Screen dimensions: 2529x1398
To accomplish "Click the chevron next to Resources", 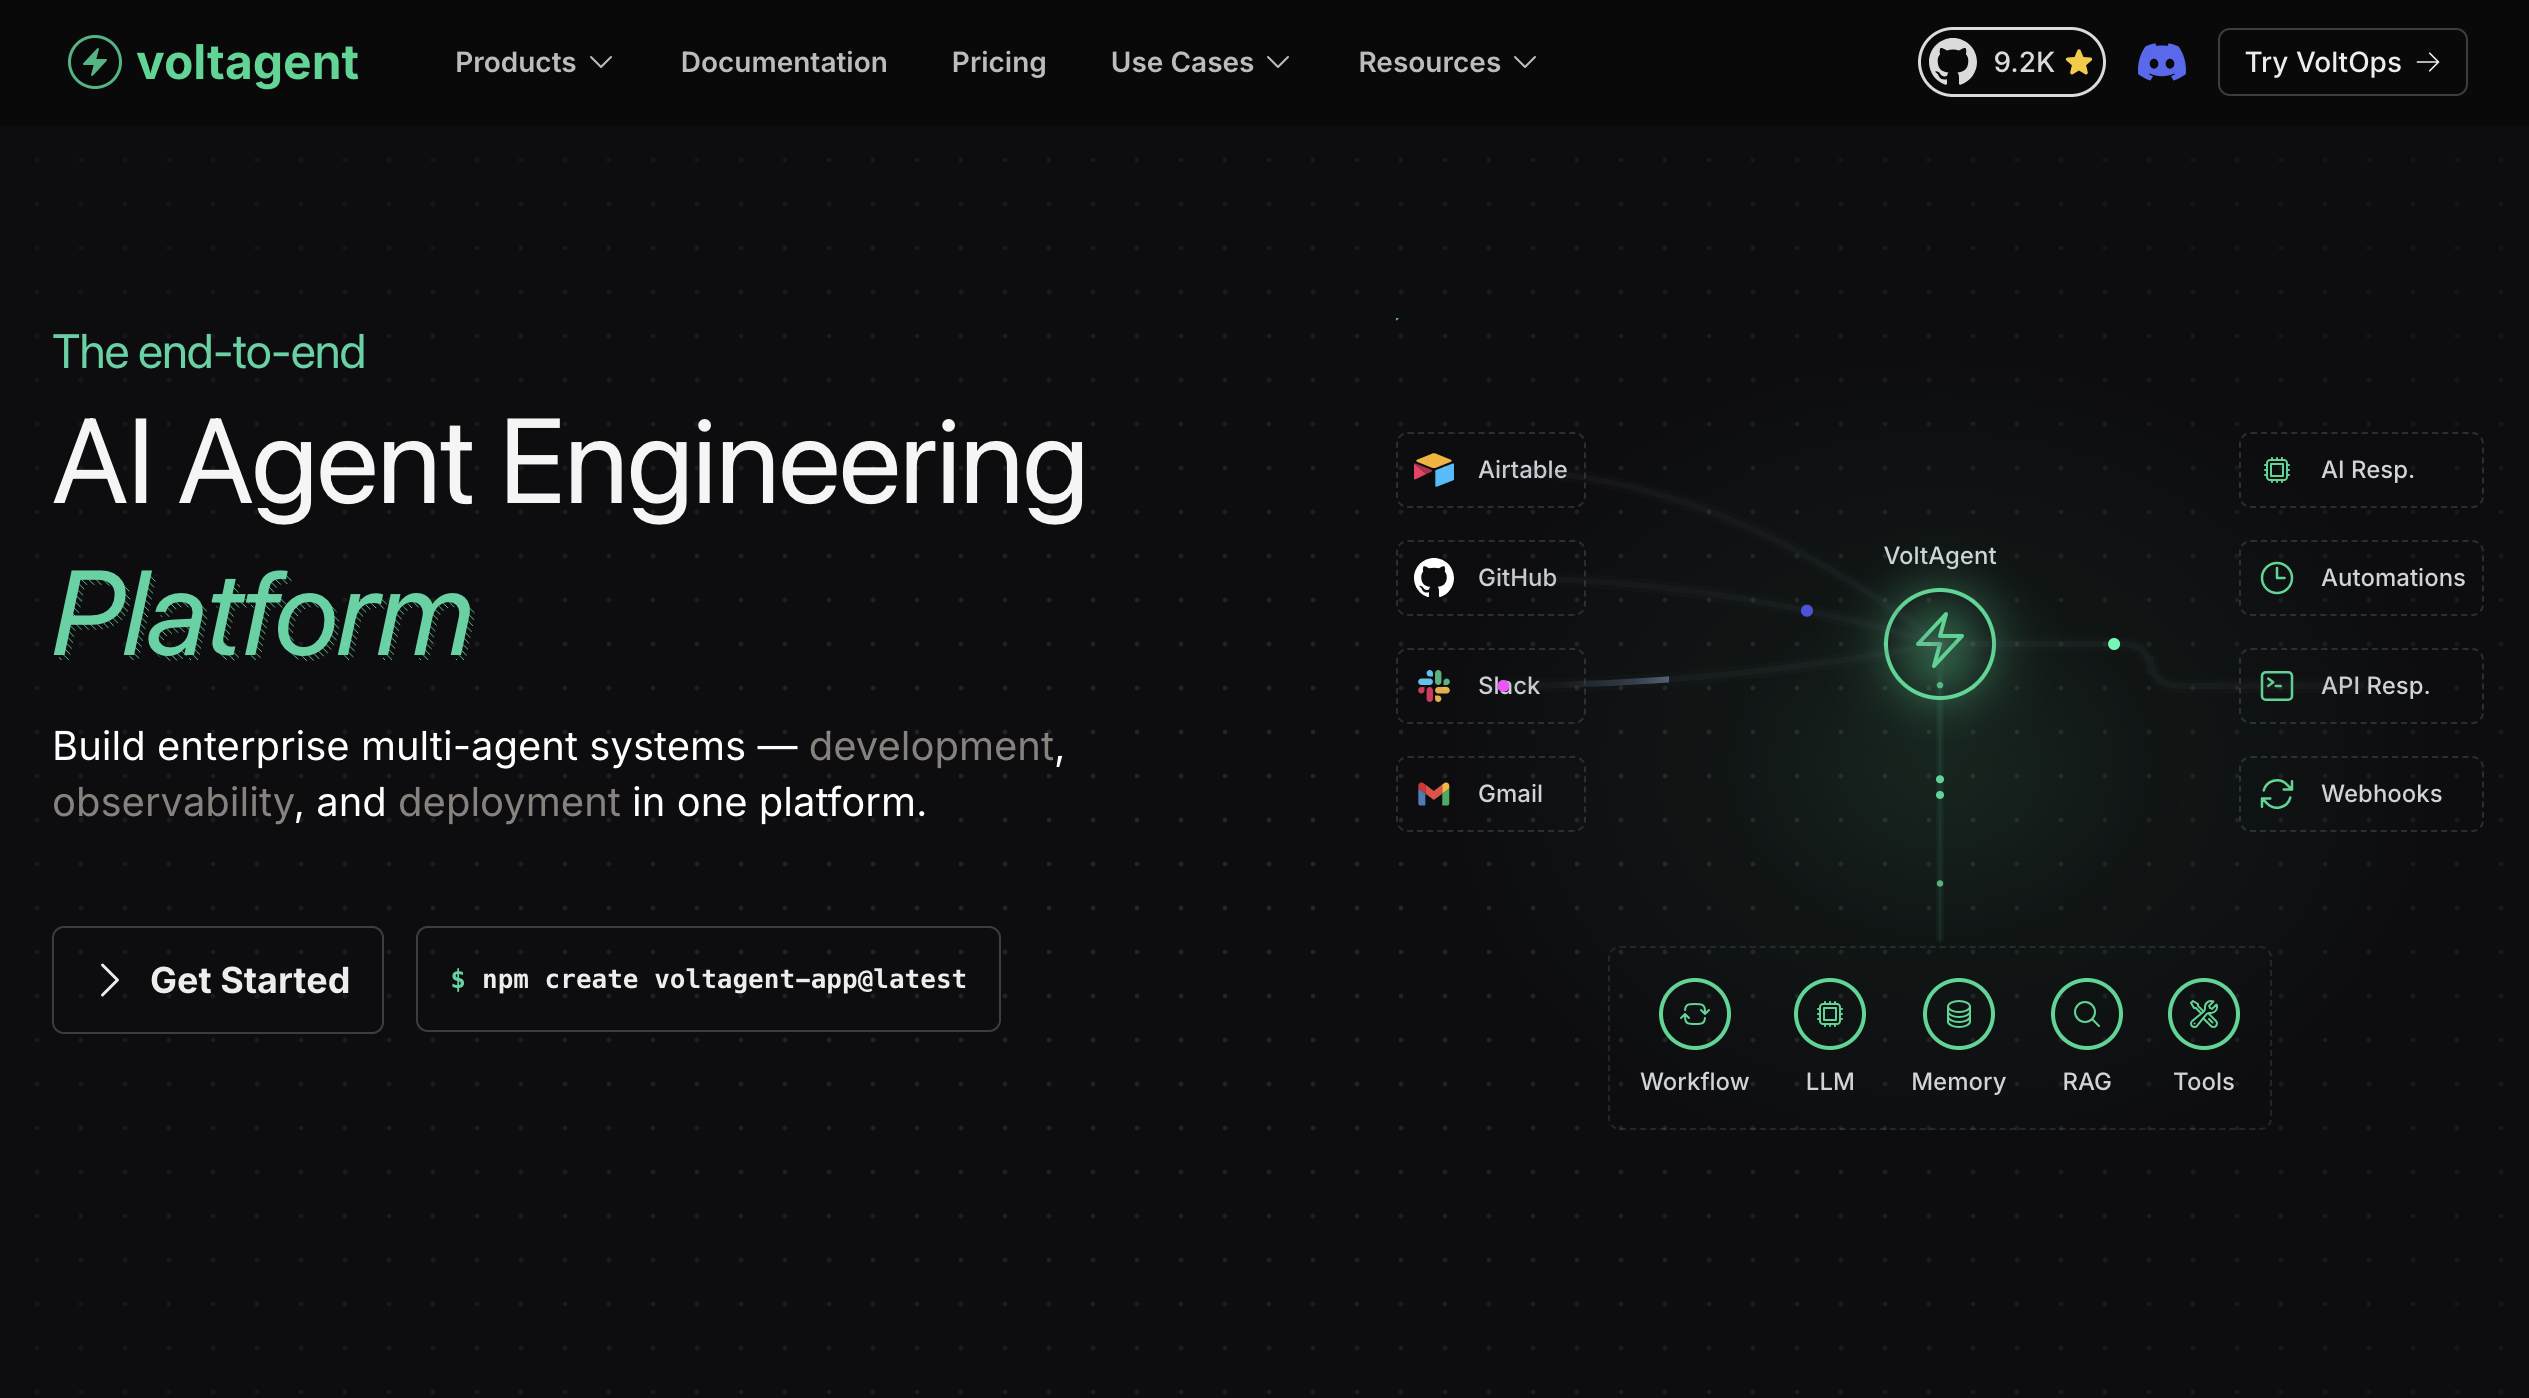I will pyautogui.click(x=1525, y=62).
